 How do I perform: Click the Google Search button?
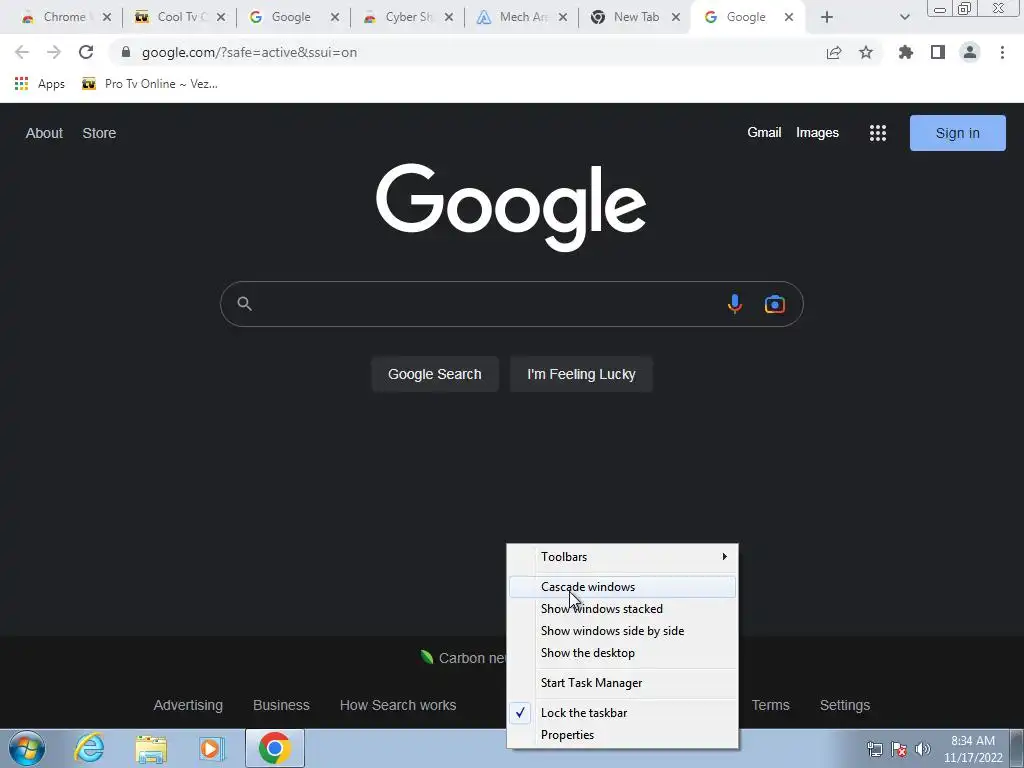click(435, 374)
